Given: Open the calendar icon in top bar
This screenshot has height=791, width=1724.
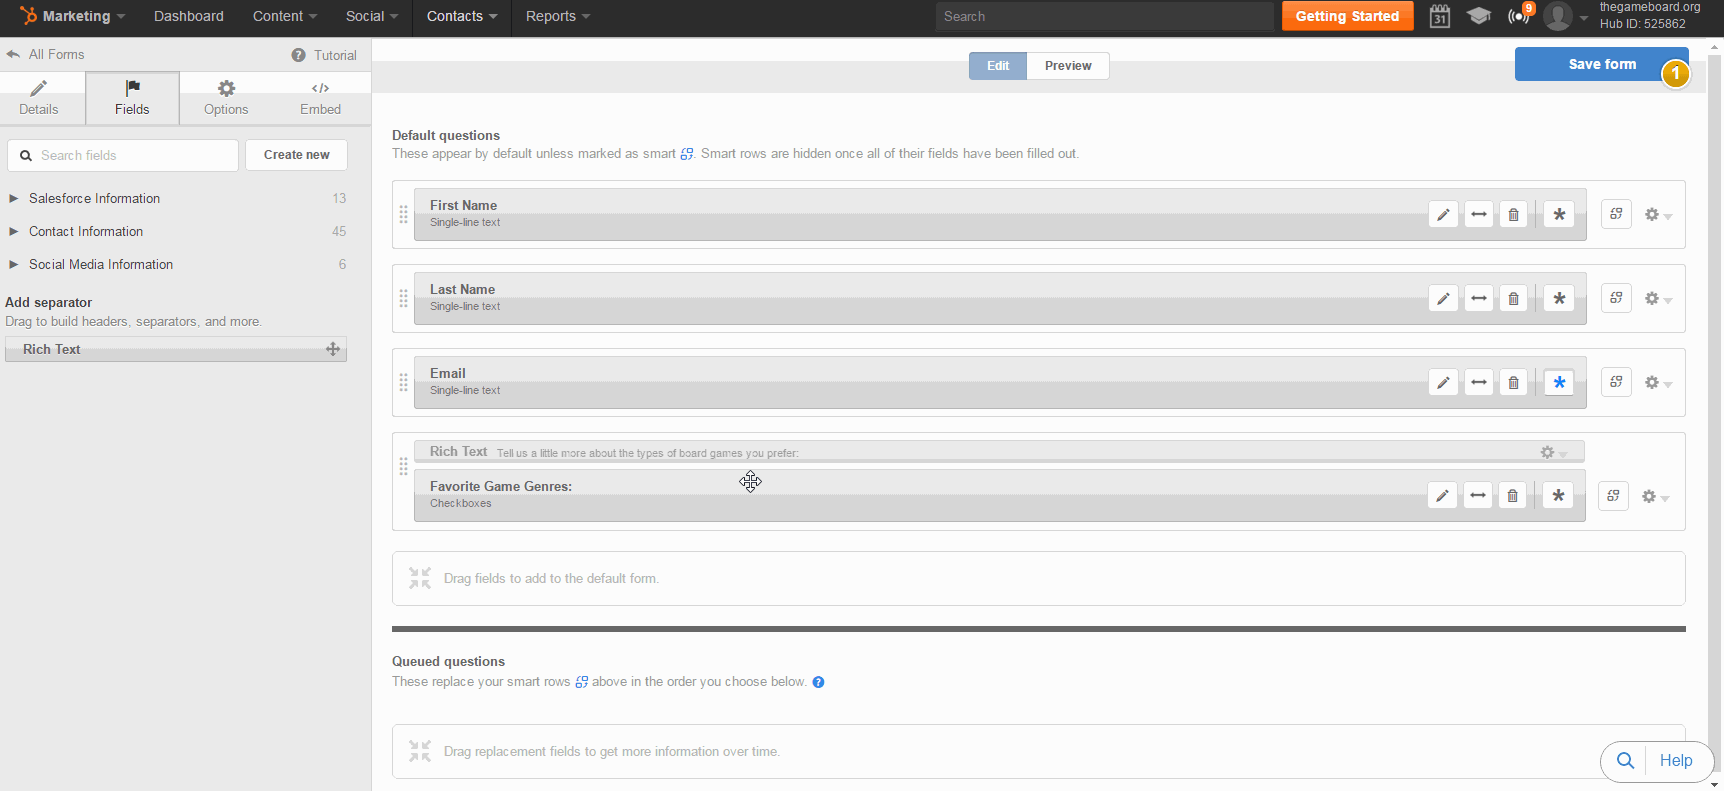Looking at the screenshot, I should (1439, 16).
